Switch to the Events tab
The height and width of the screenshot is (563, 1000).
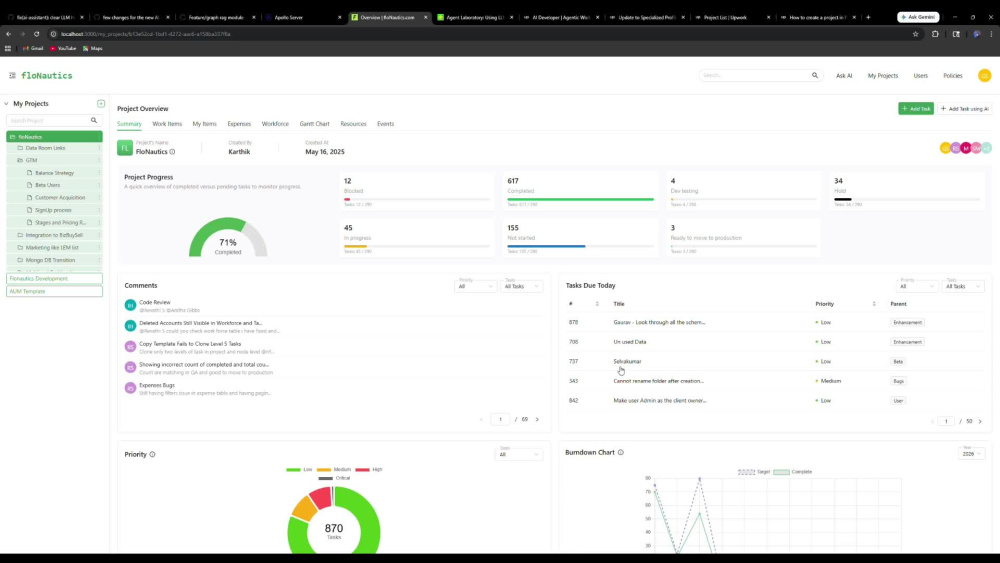point(385,124)
